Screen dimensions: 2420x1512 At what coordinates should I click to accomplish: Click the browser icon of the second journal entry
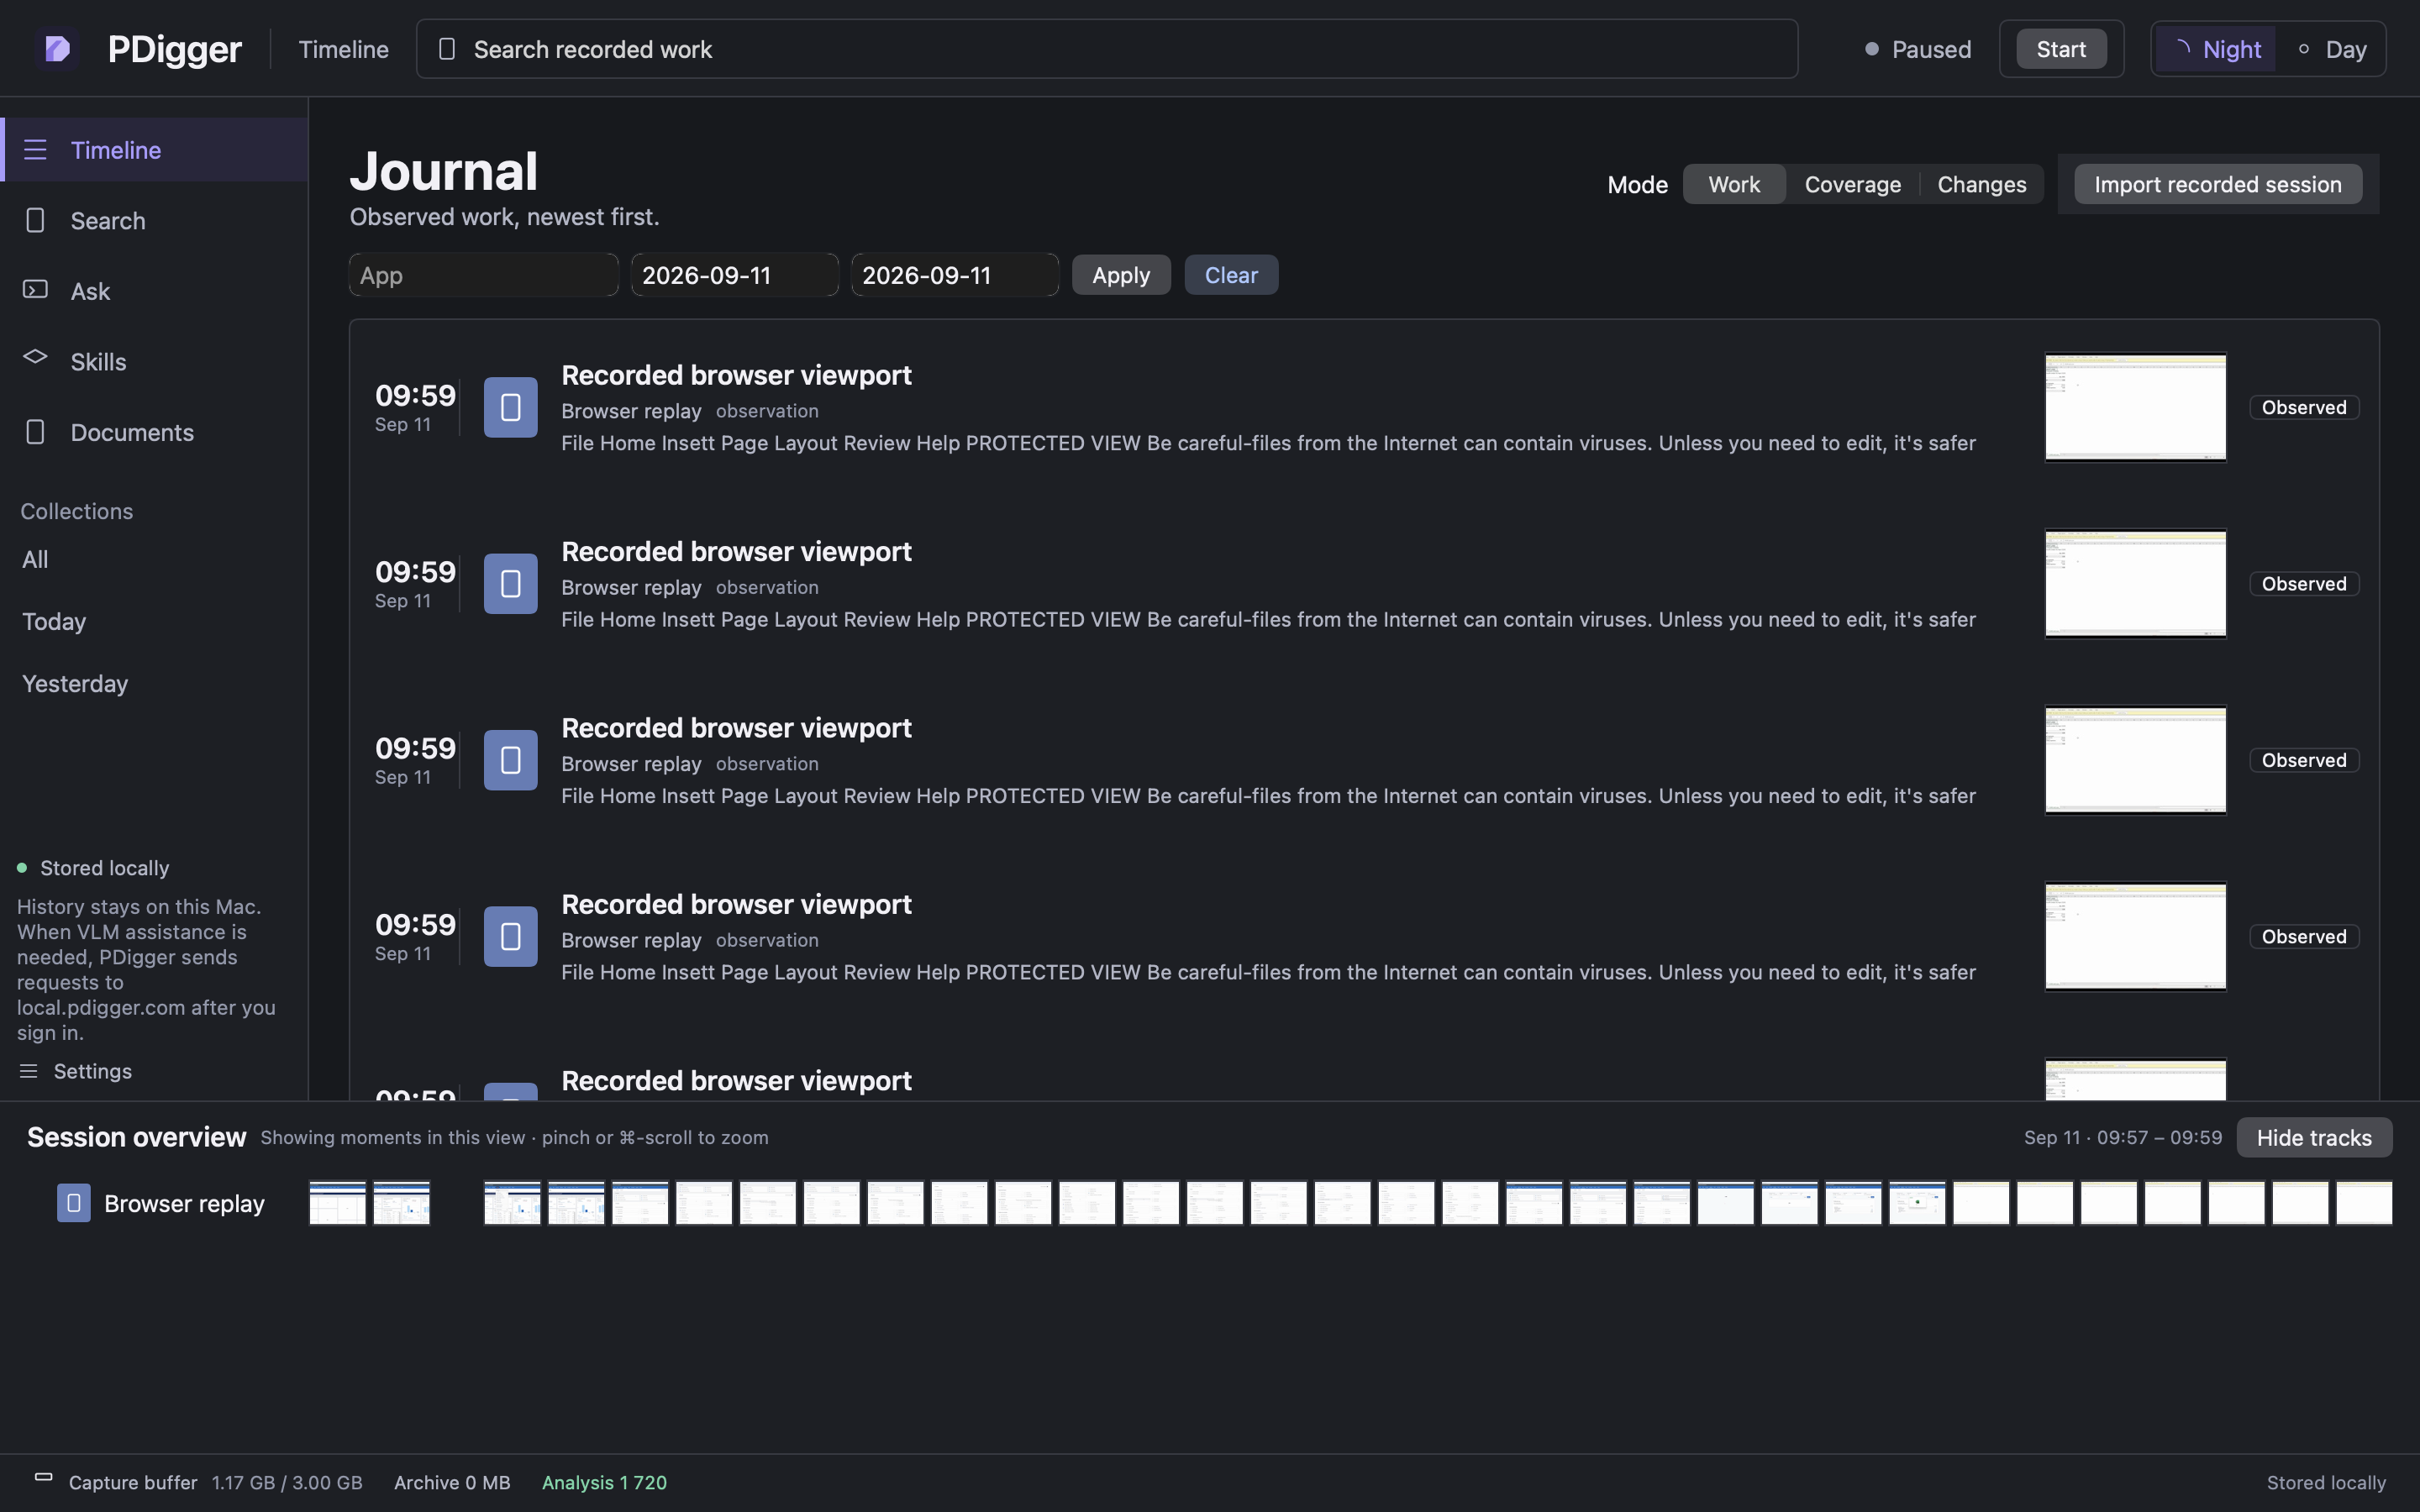(511, 584)
